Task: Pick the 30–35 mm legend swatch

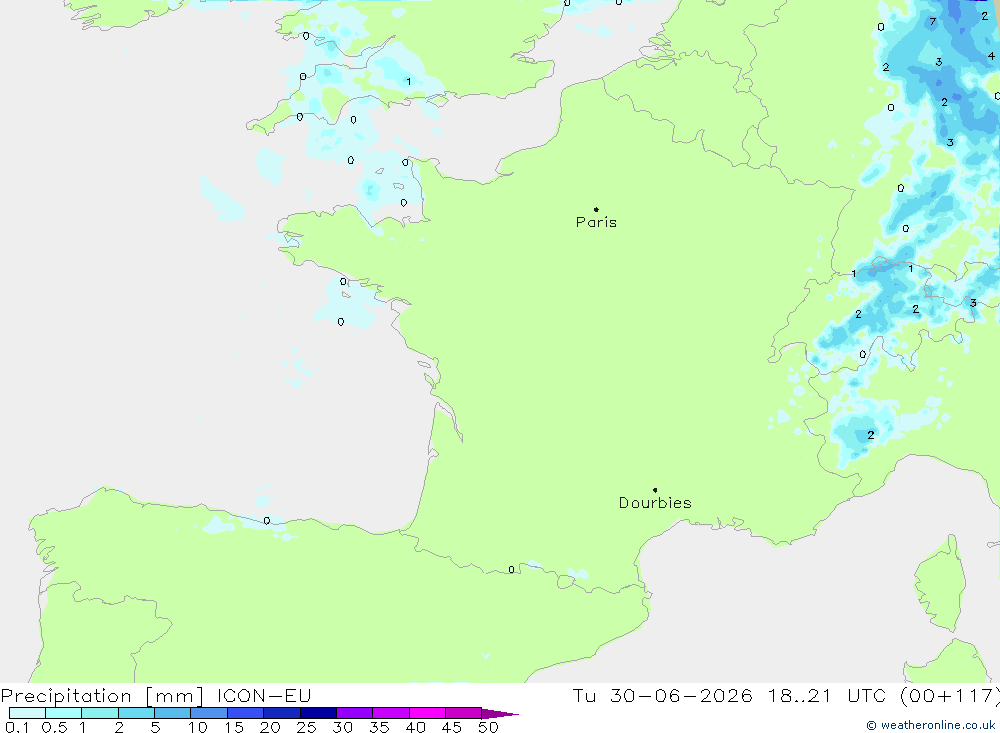Action: coord(355,713)
